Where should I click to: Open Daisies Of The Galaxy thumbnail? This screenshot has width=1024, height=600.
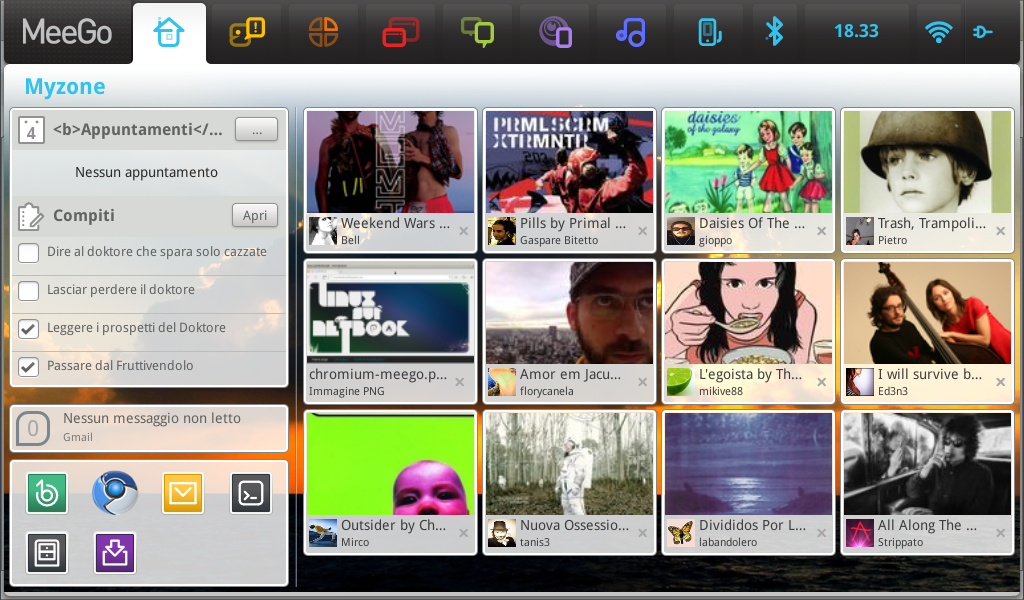748,161
